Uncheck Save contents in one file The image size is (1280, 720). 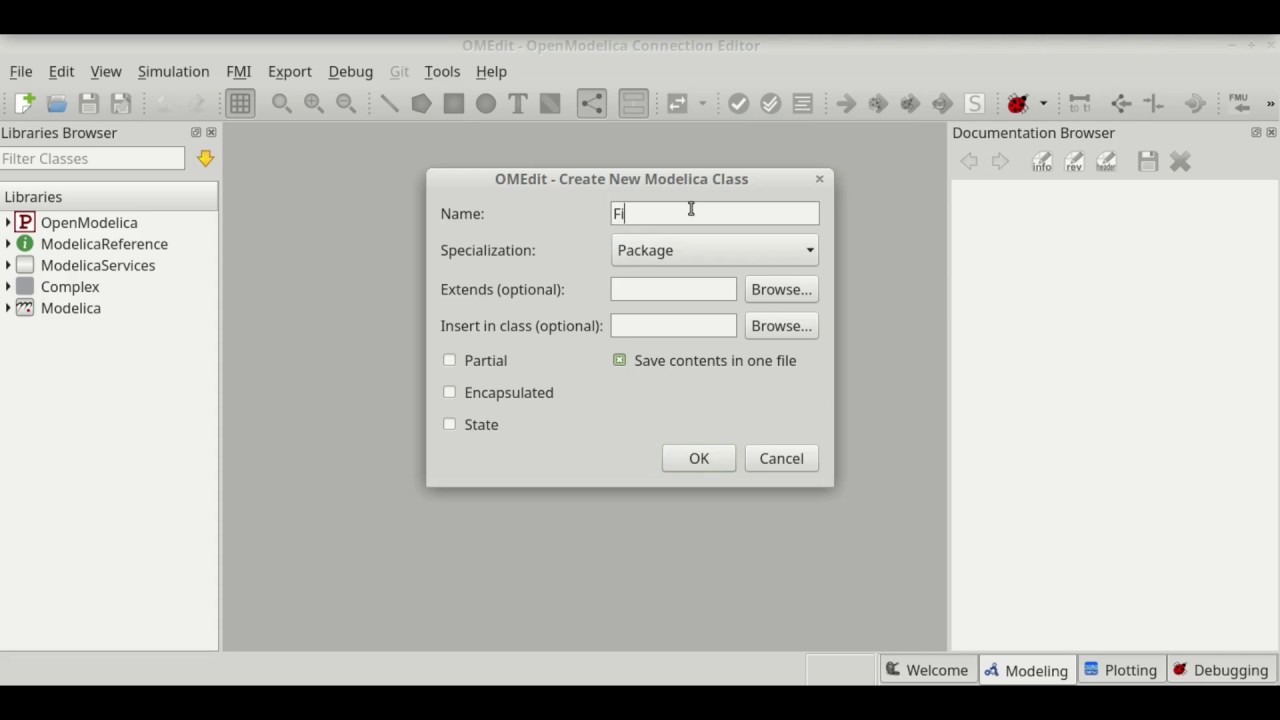click(619, 360)
